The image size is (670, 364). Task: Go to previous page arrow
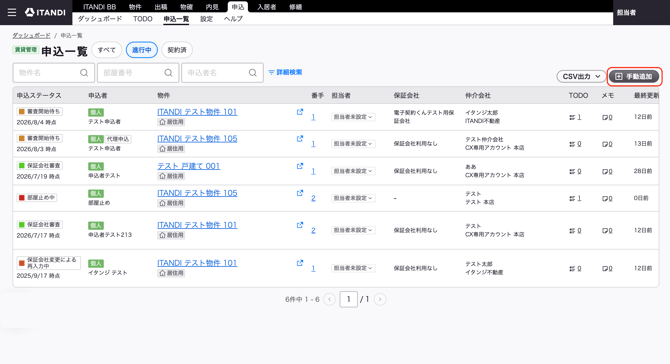(x=329, y=299)
